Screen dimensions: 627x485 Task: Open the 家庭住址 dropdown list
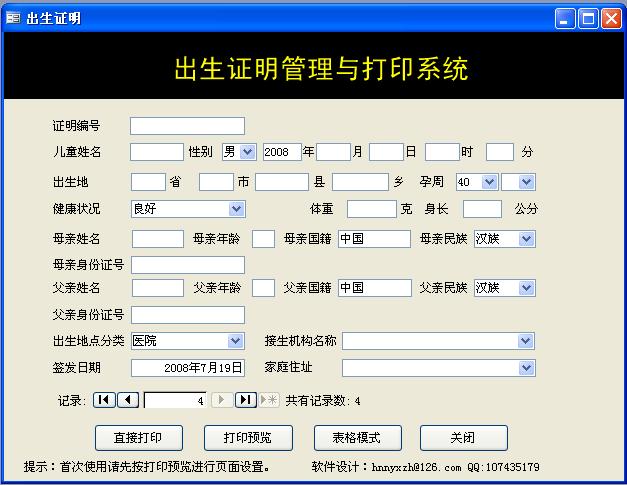click(x=526, y=368)
